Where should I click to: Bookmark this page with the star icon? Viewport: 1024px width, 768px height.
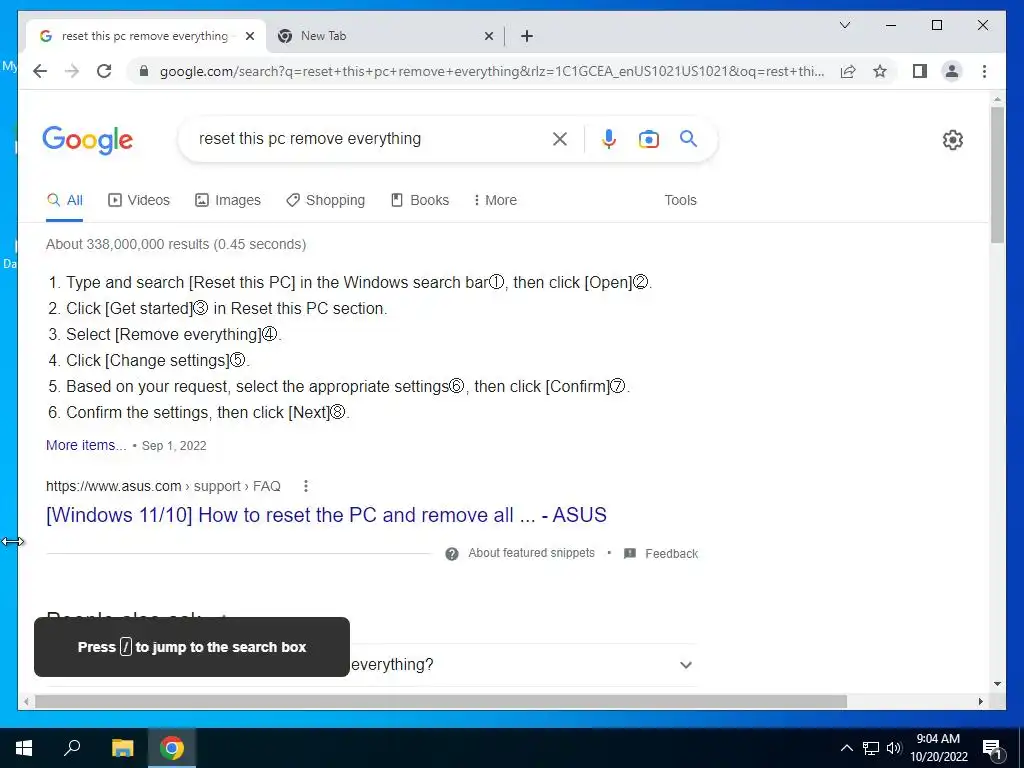(880, 71)
